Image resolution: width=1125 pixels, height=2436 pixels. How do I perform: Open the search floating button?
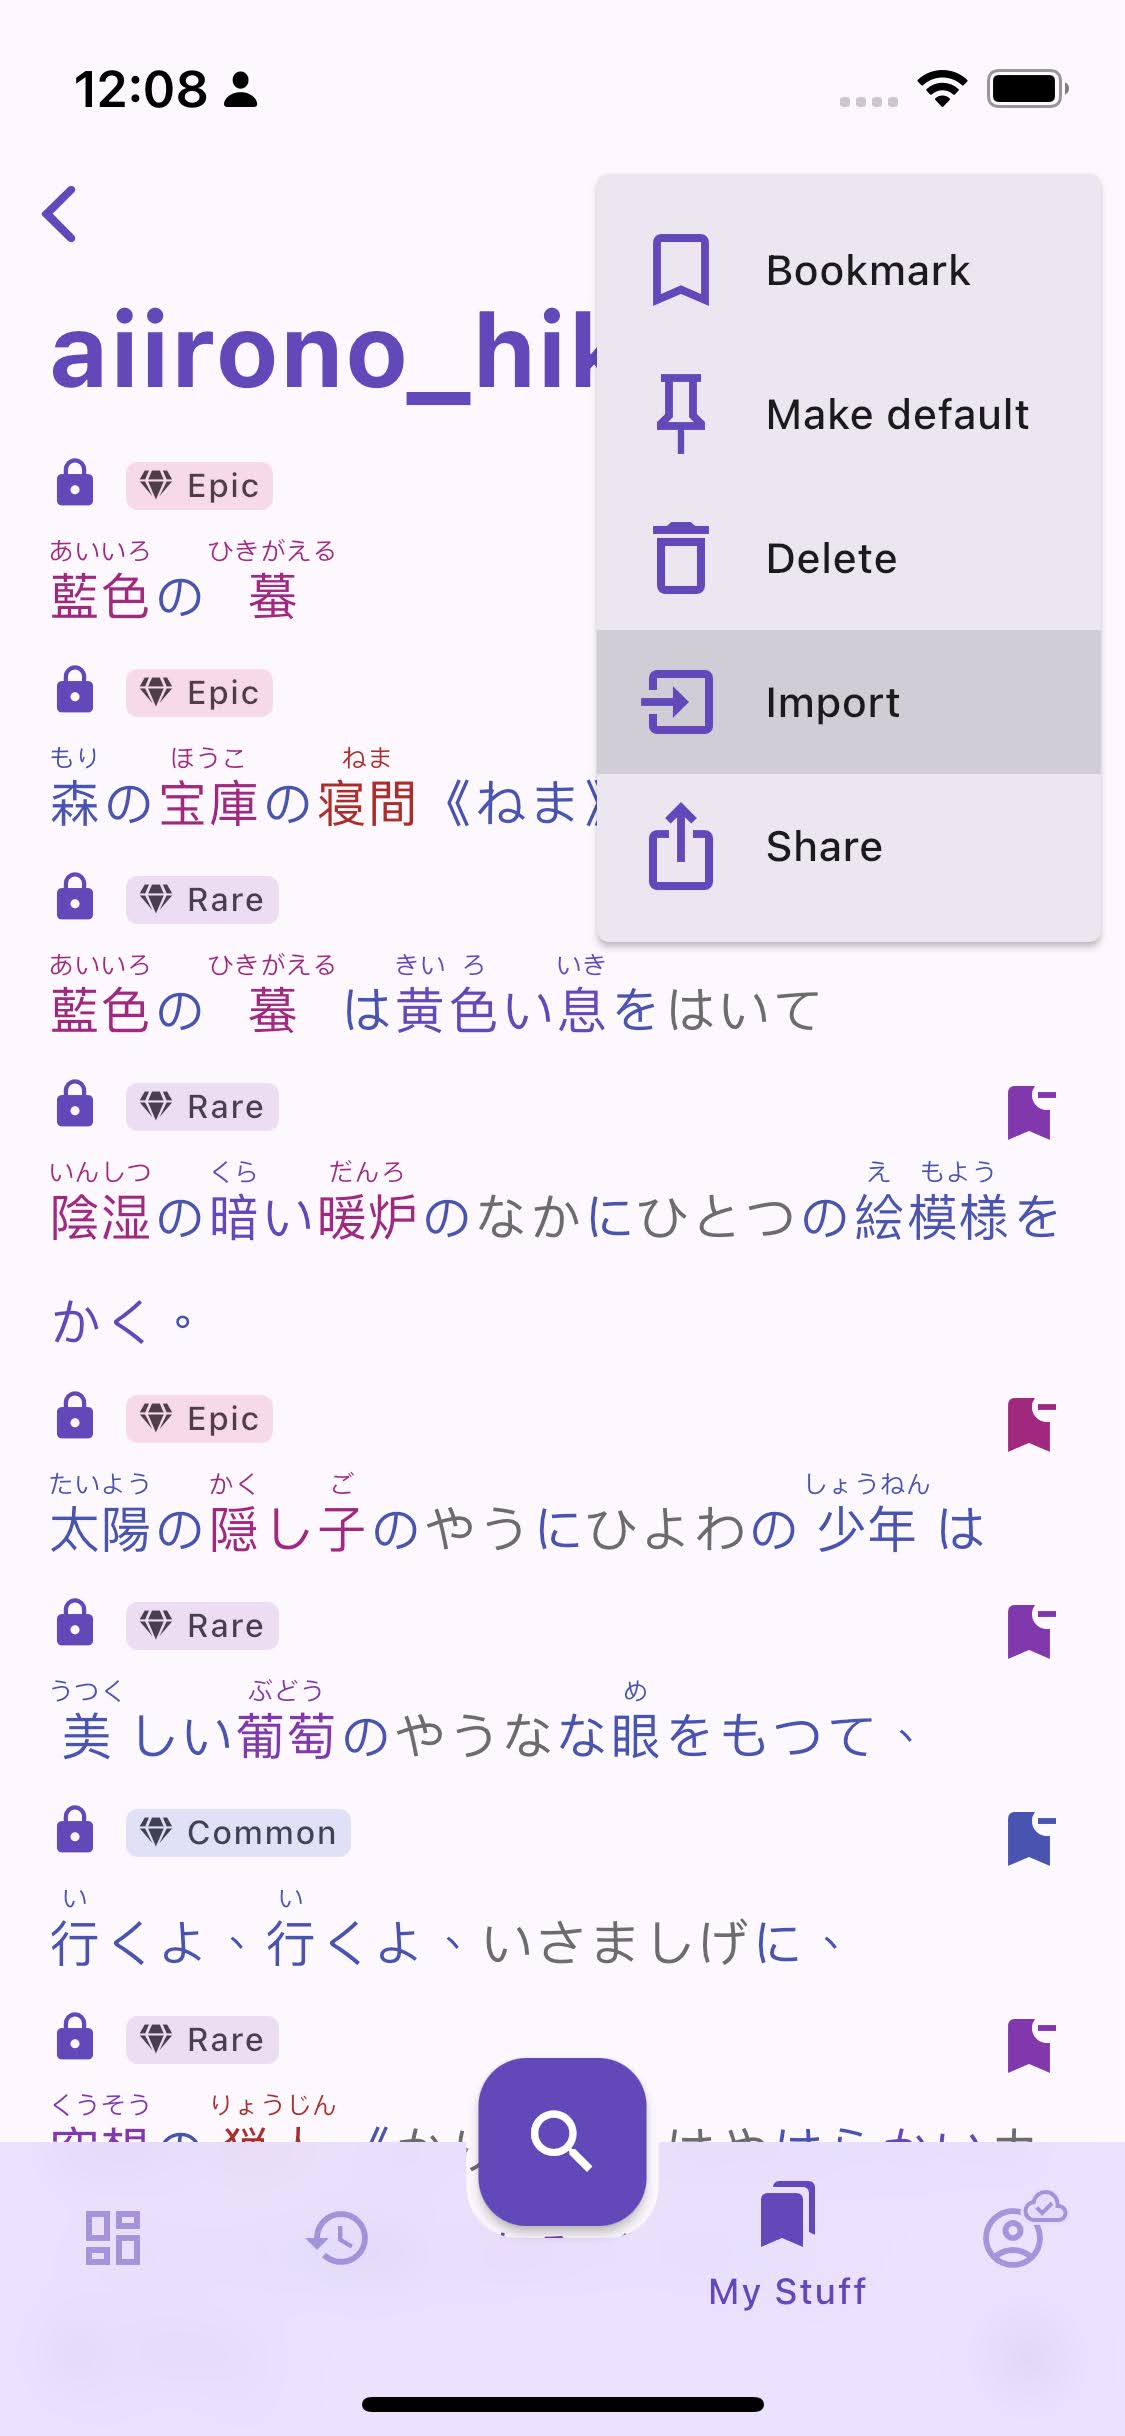(x=562, y=2141)
